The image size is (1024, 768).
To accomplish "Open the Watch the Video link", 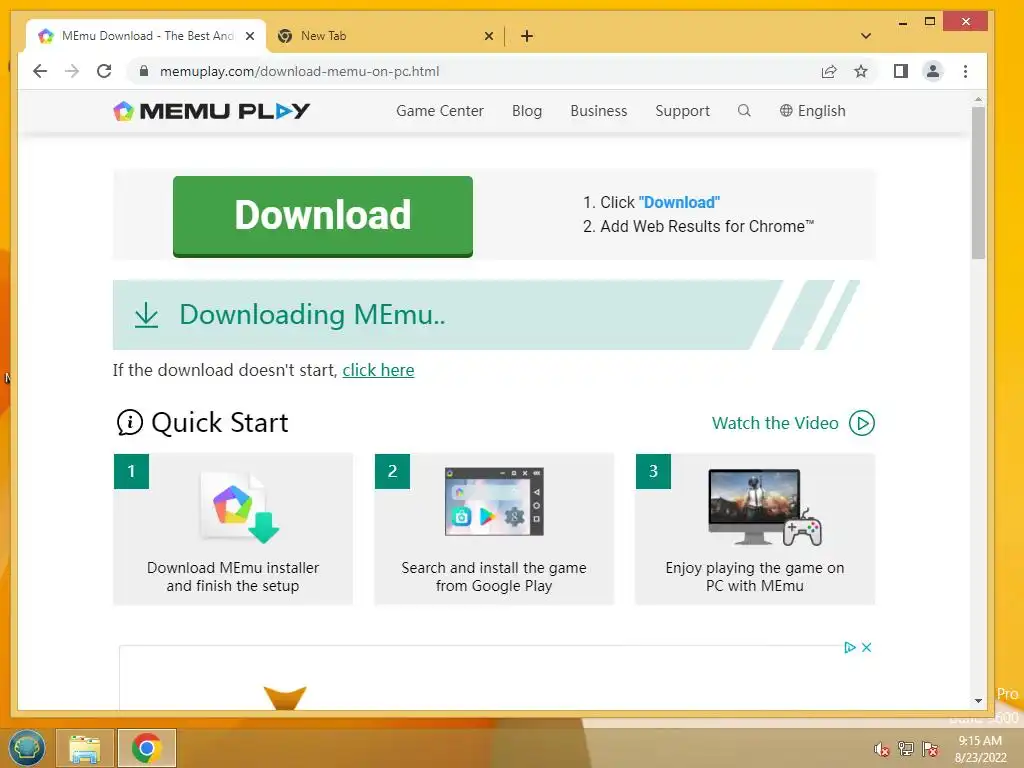I will (775, 423).
